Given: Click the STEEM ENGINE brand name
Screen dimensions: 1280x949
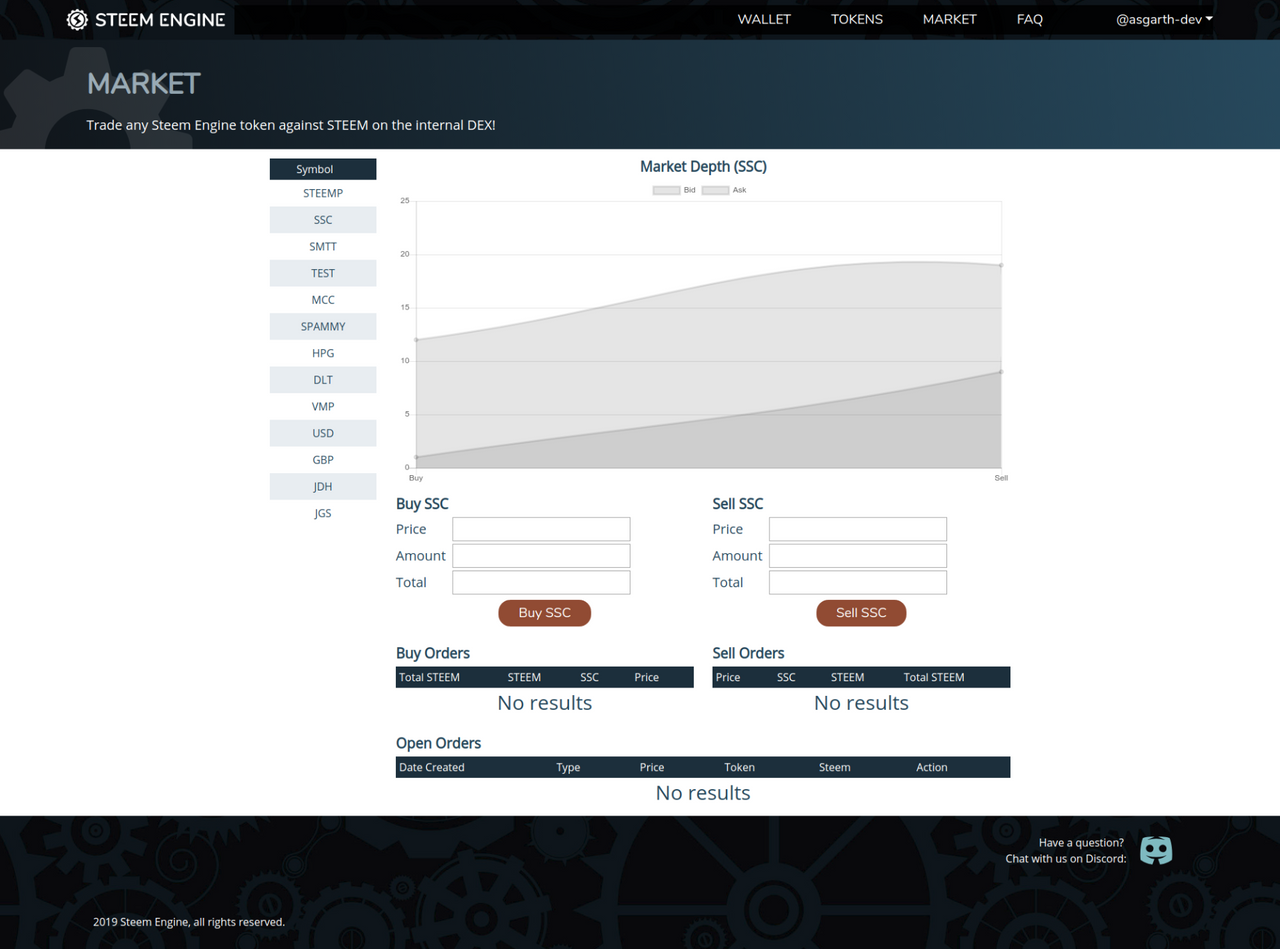Looking at the screenshot, I should coord(160,20).
